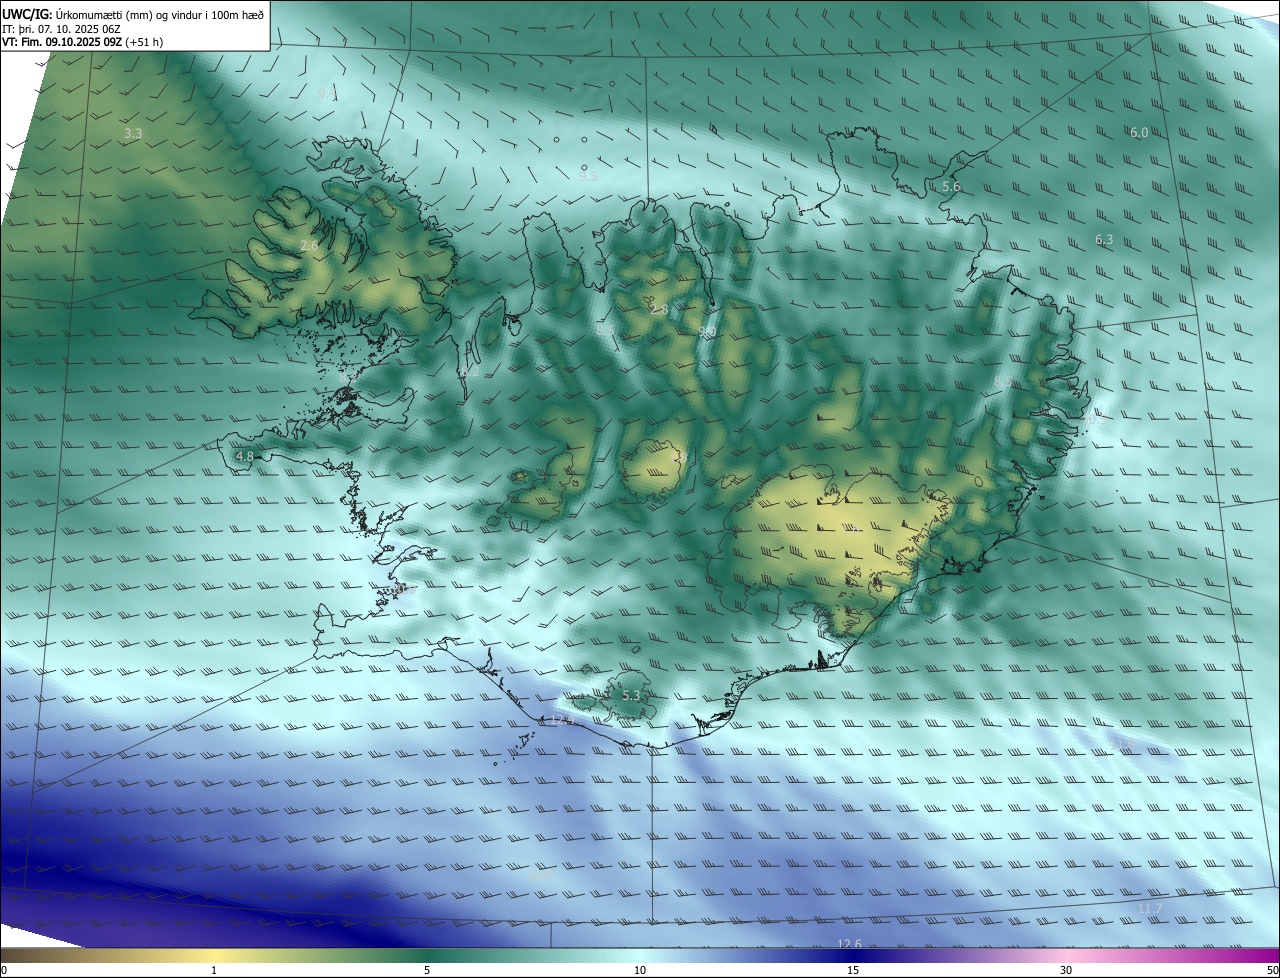Click the map value label 3.3
Viewport: 1280px width, 978px height.
(x=133, y=133)
